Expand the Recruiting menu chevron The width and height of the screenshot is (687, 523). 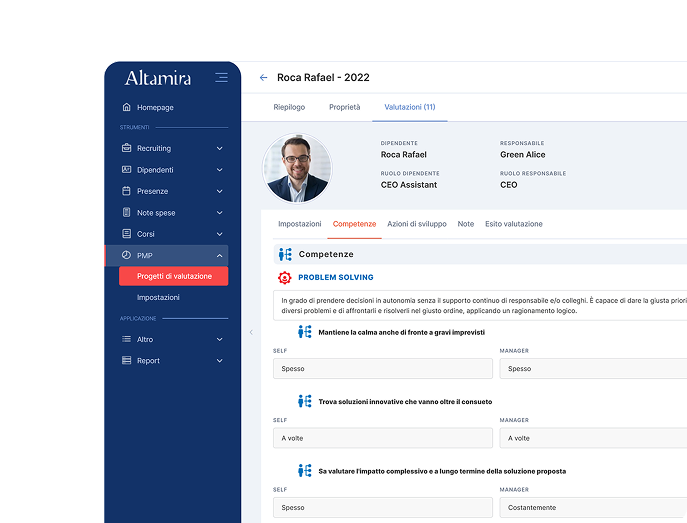point(219,148)
